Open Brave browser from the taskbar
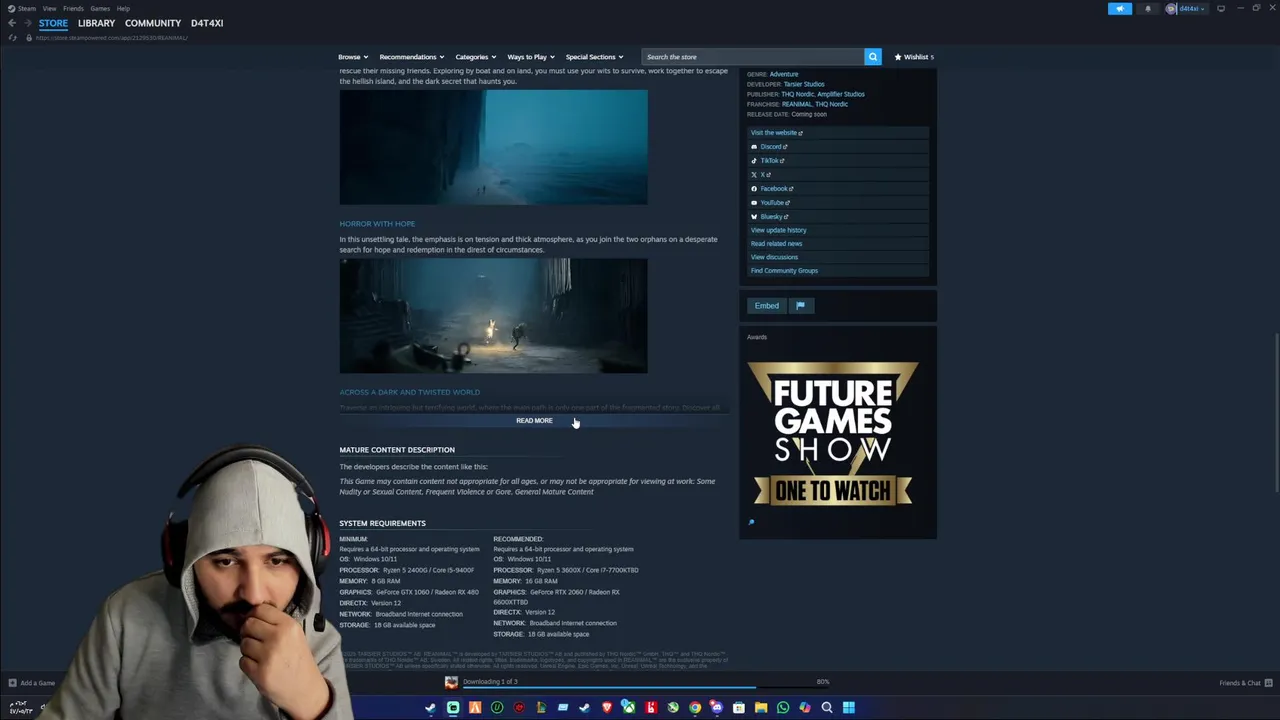1280x720 pixels. [607, 708]
